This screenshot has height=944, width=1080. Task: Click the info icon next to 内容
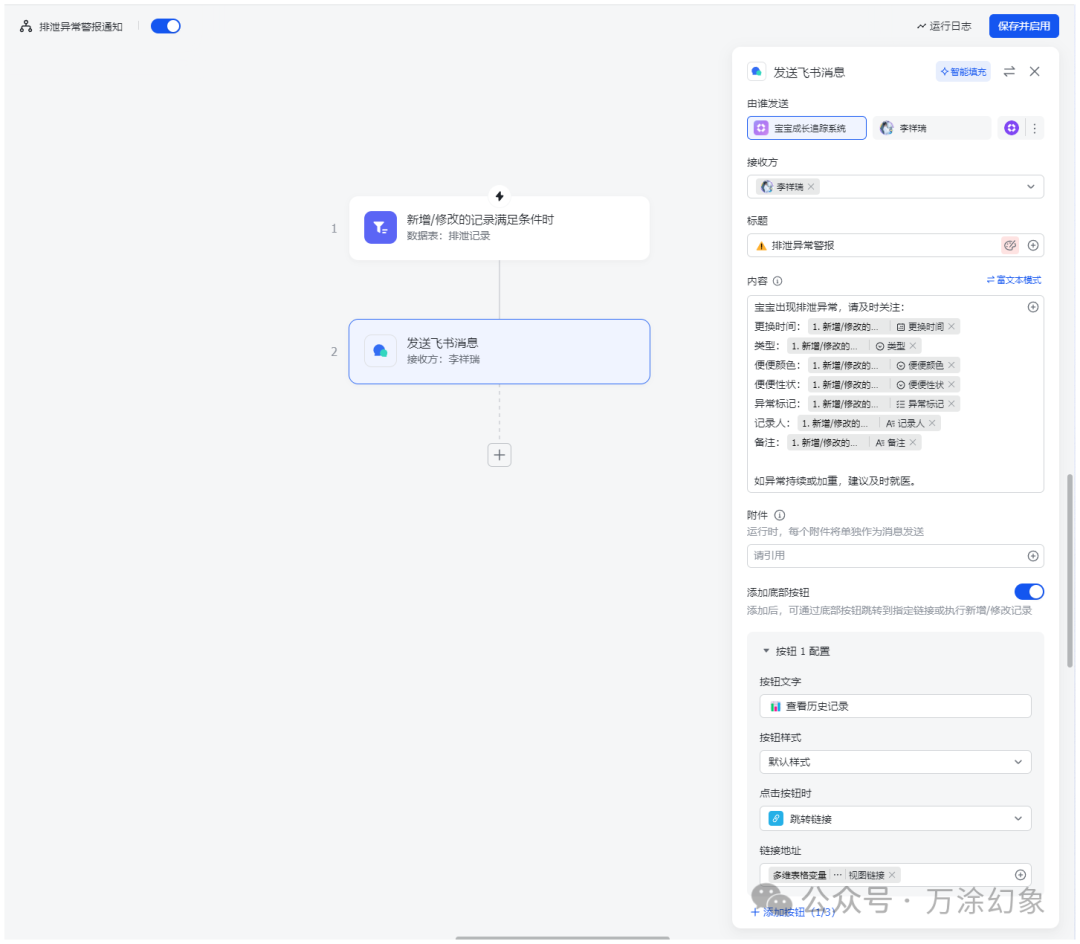click(x=777, y=281)
